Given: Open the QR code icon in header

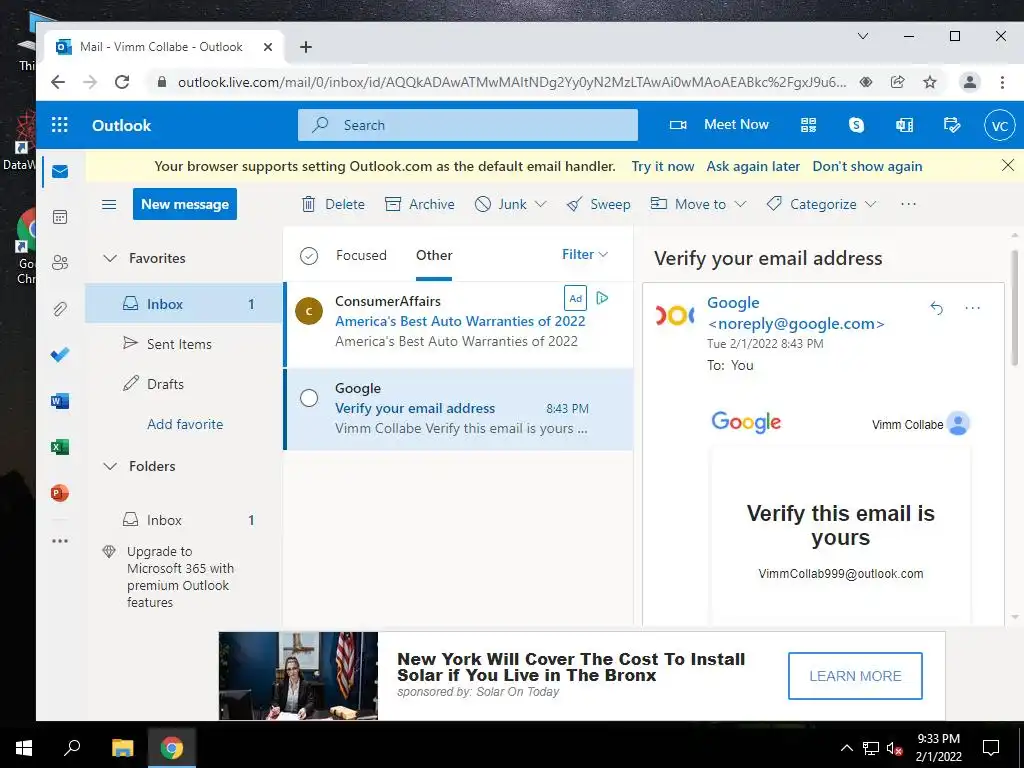Looking at the screenshot, I should pyautogui.click(x=808, y=125).
